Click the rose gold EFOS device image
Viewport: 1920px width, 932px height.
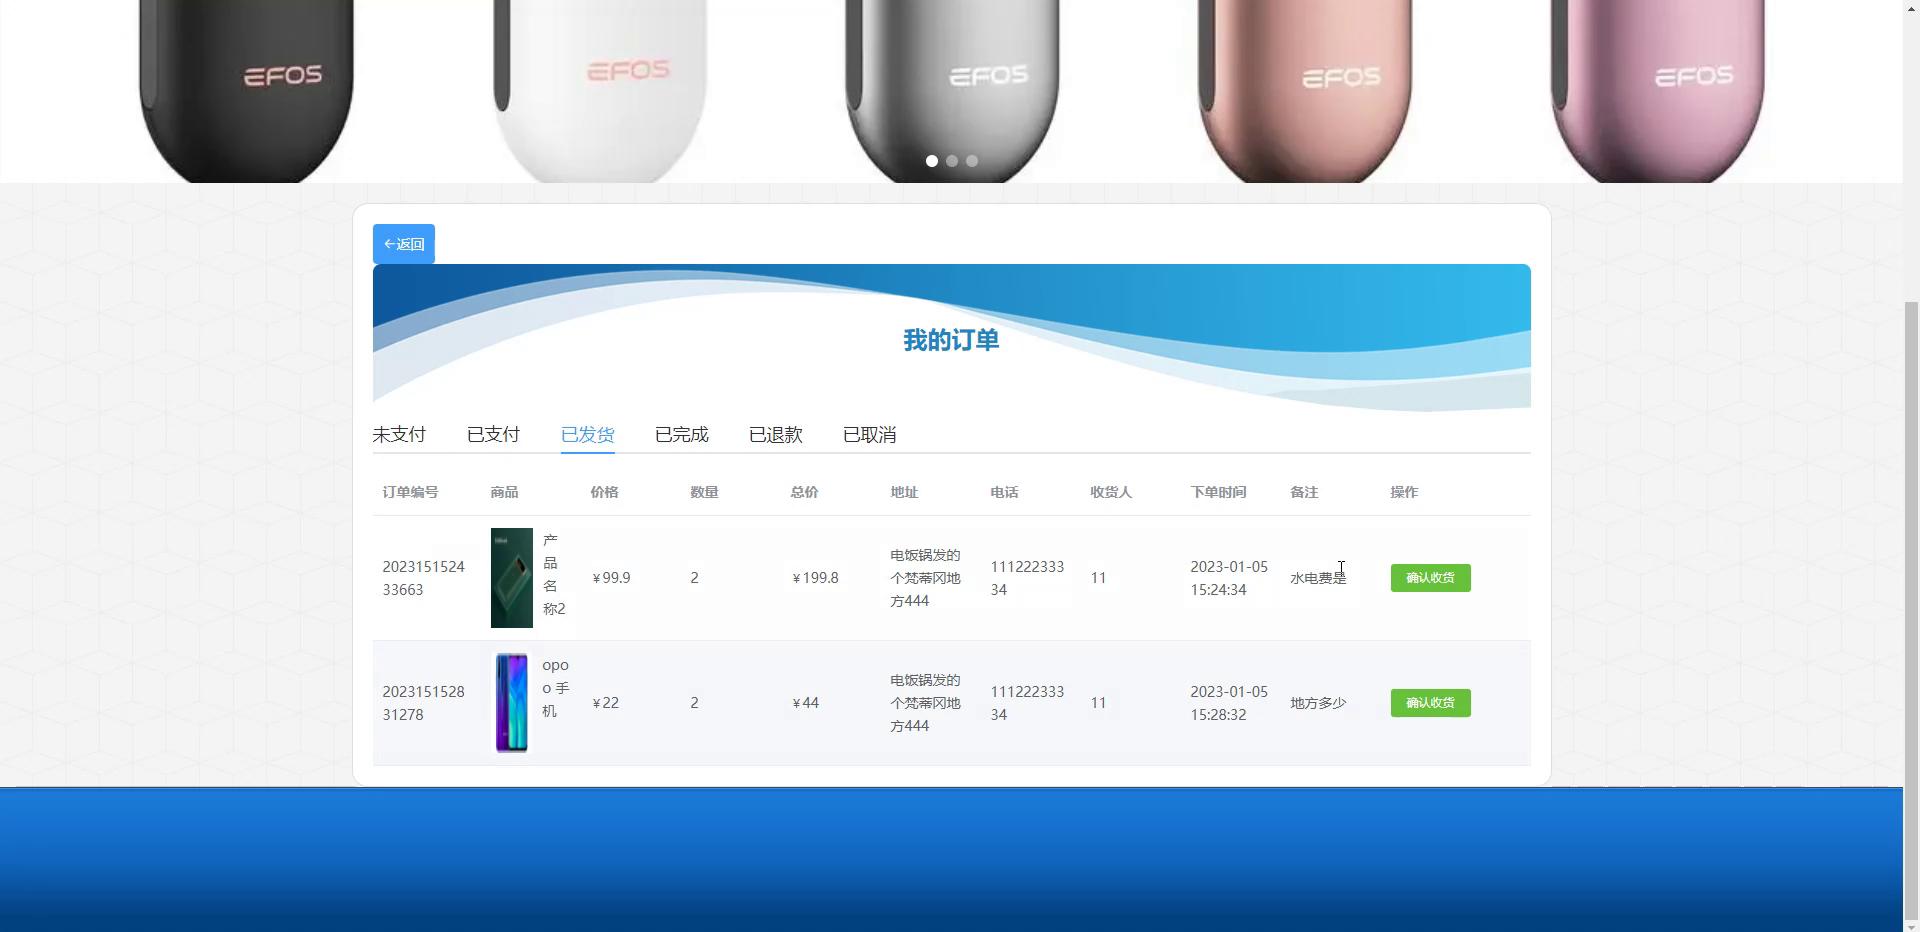coord(1305,90)
